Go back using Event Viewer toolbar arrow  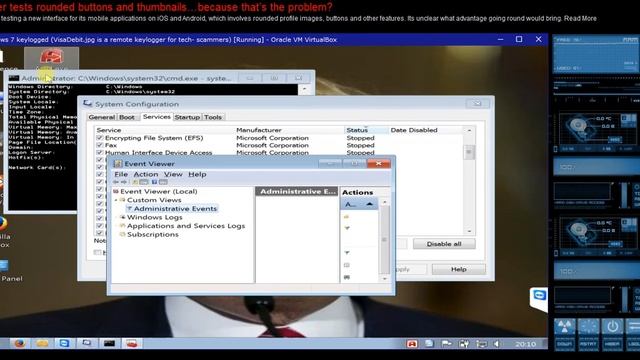pyautogui.click(x=116, y=182)
